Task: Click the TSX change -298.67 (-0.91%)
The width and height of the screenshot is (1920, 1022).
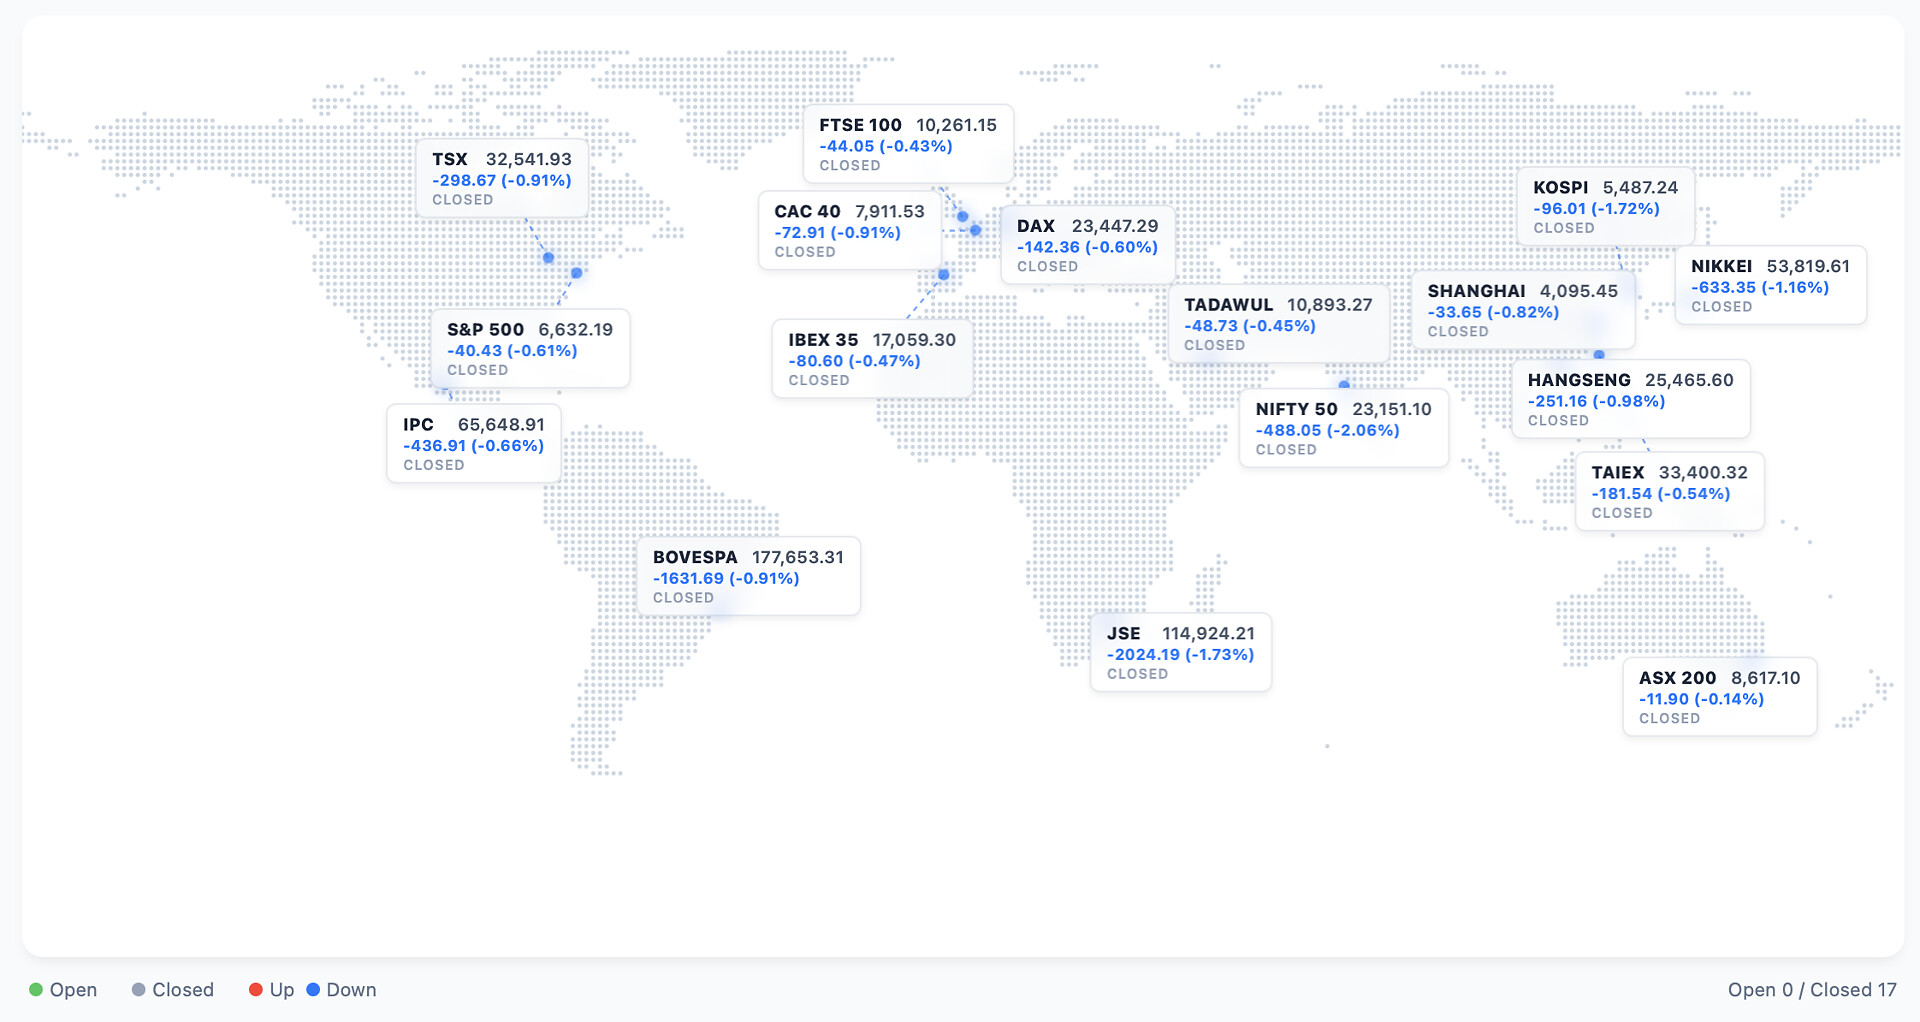Action: coord(502,181)
